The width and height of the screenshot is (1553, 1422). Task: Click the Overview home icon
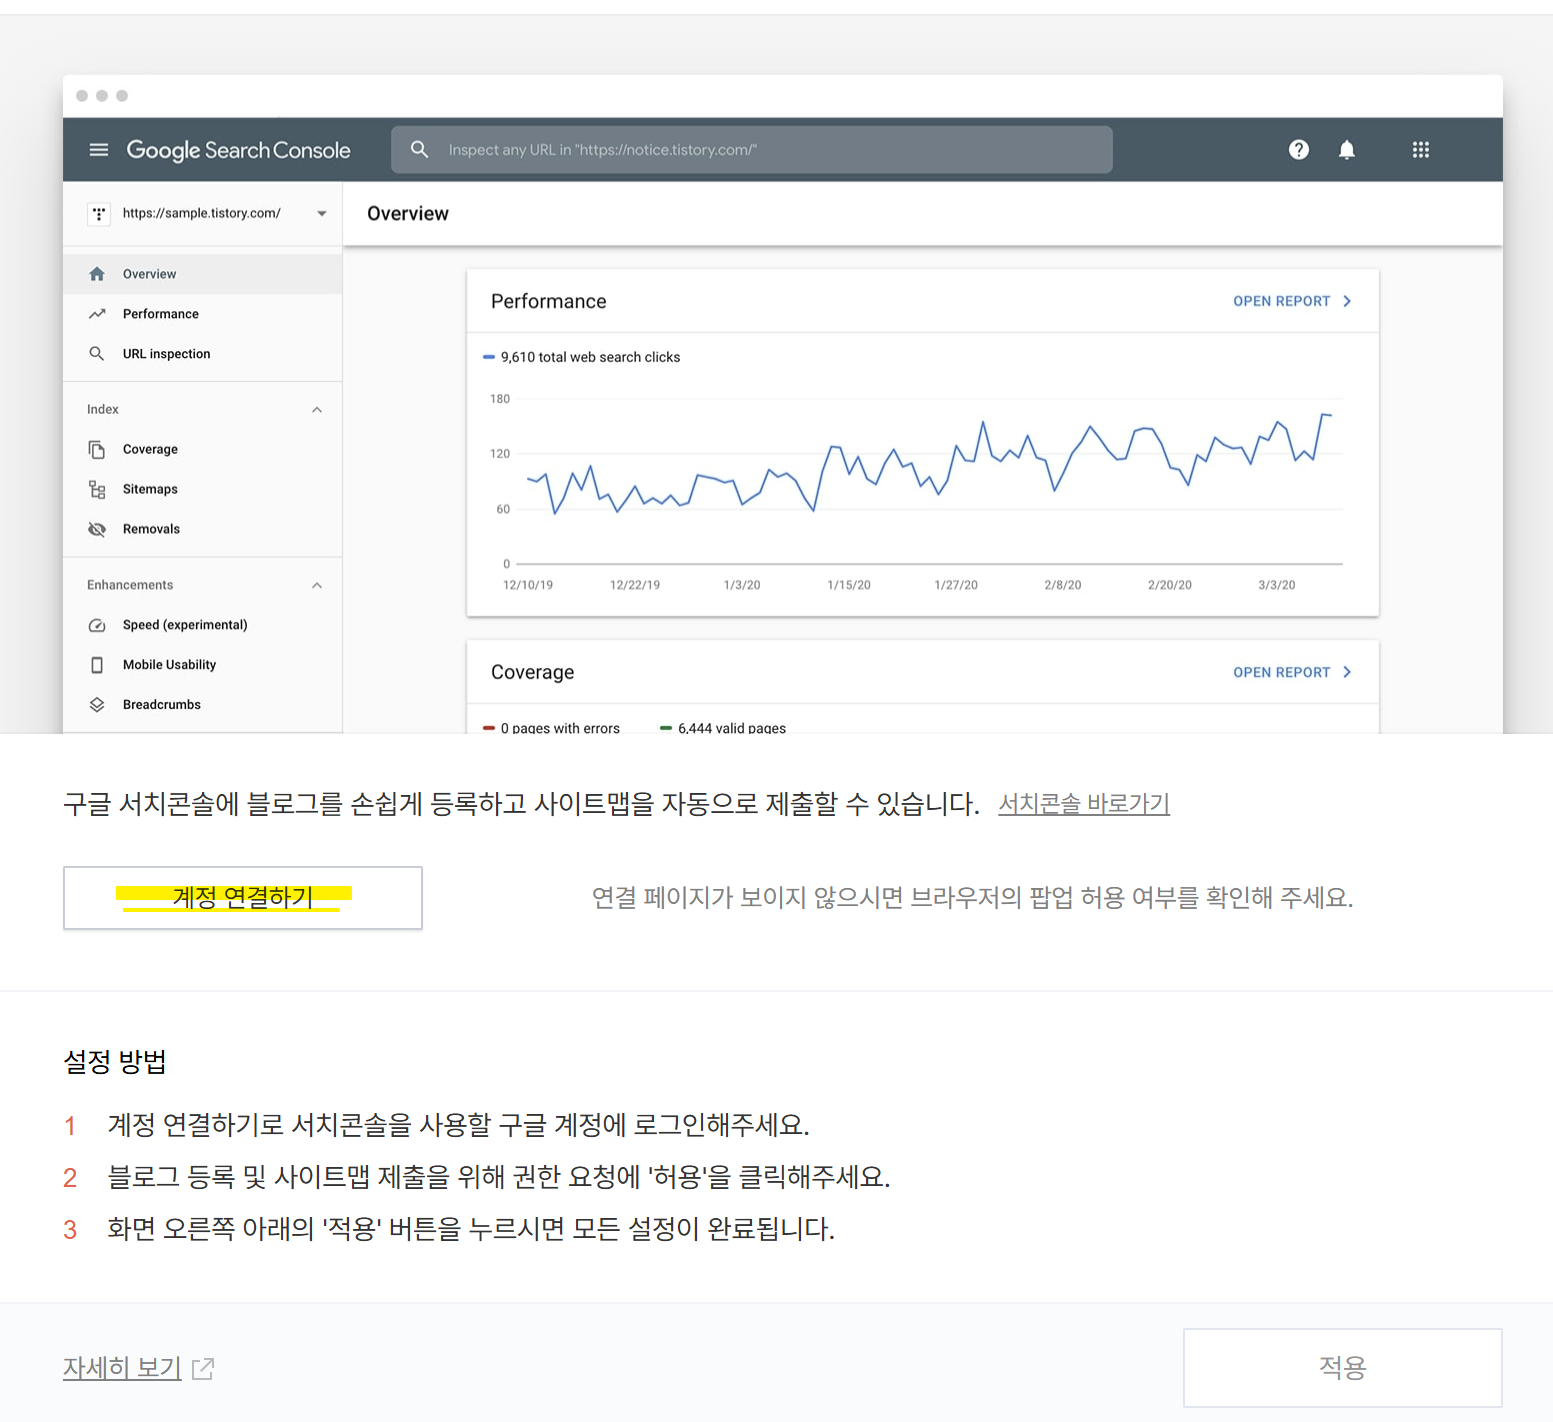pos(97,274)
